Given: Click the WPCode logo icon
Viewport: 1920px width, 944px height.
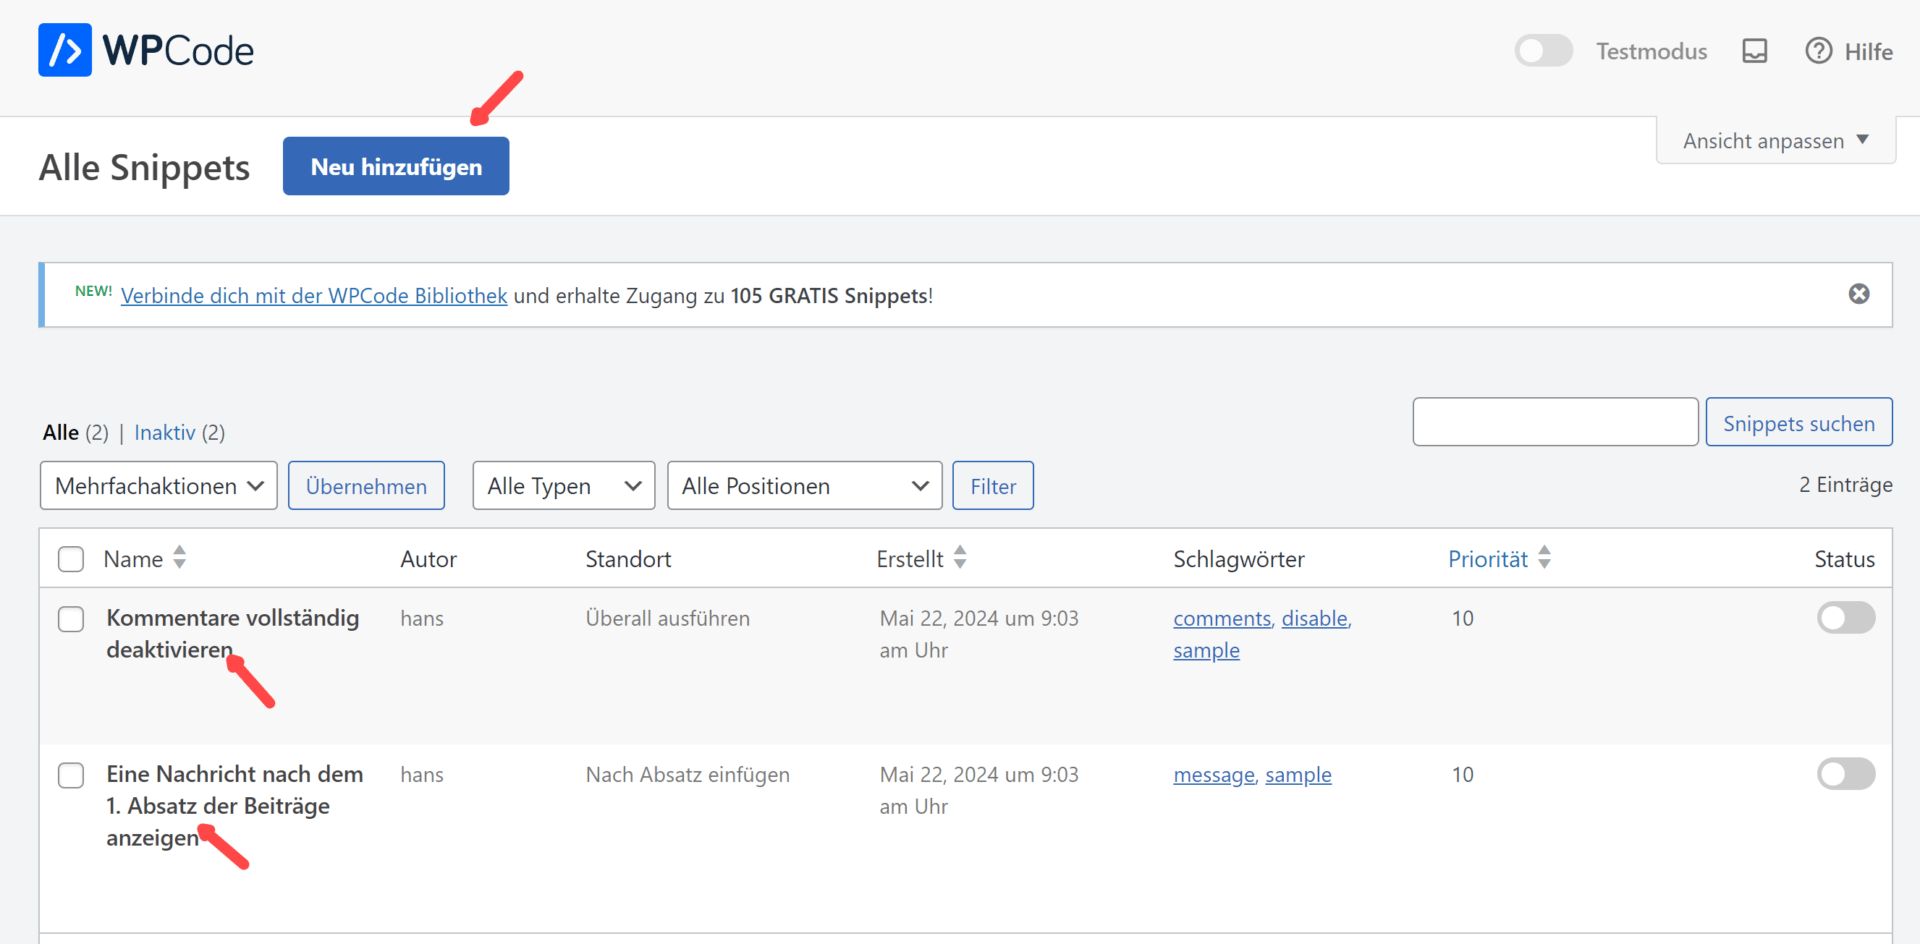Looking at the screenshot, I should click(x=65, y=50).
